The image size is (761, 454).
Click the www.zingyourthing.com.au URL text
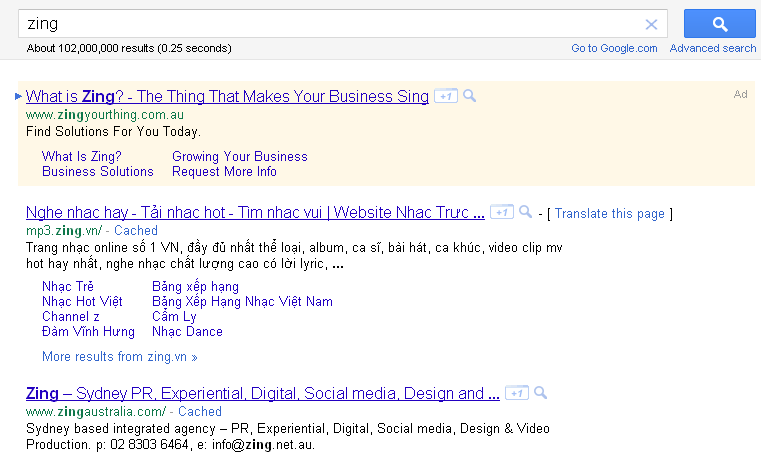[x=105, y=115]
